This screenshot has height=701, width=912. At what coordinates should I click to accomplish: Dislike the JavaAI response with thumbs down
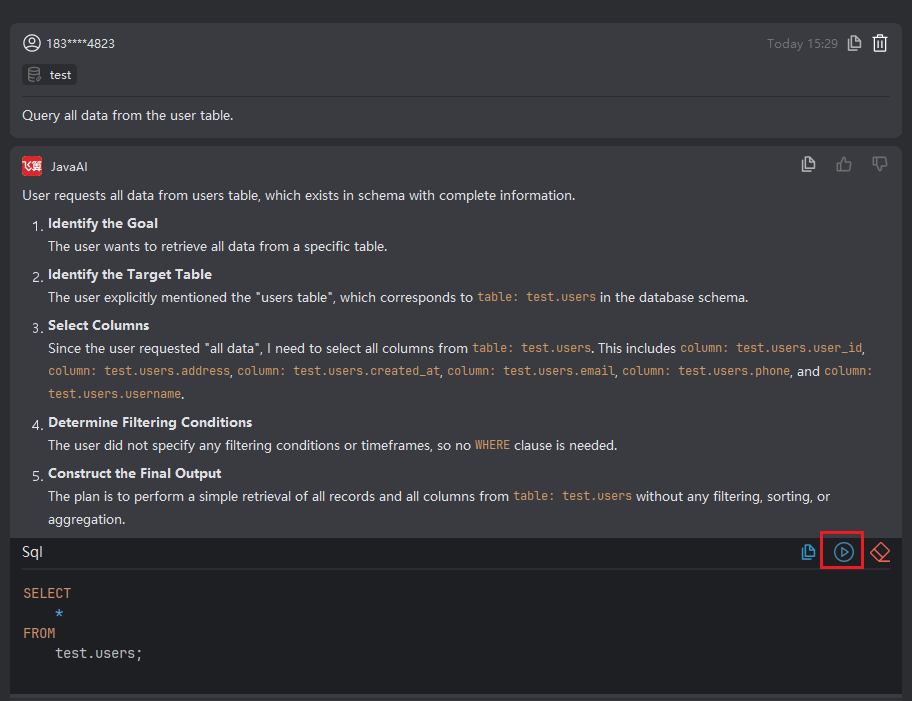point(880,164)
